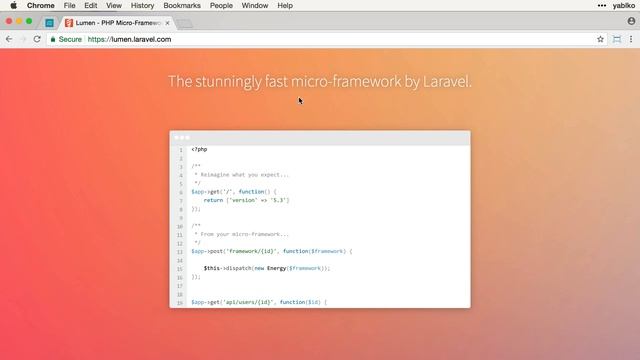Screen dimensions: 640x360
Task: Close the Lumen tab
Action: pos(167,23)
